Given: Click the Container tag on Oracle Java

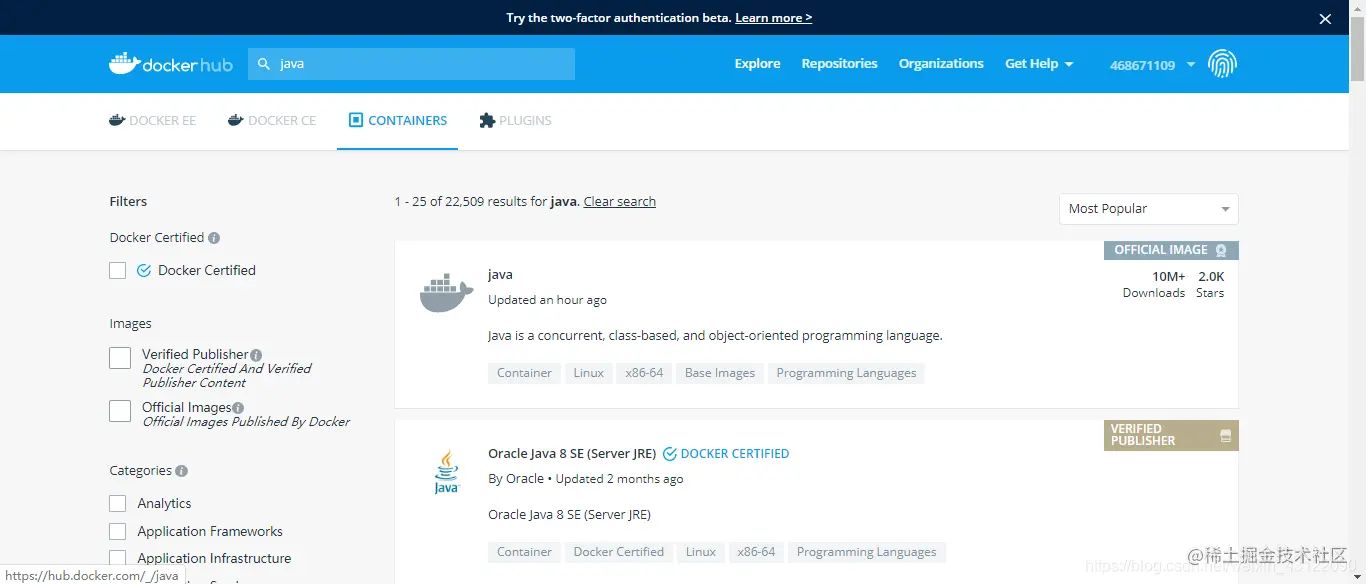Looking at the screenshot, I should pos(524,552).
